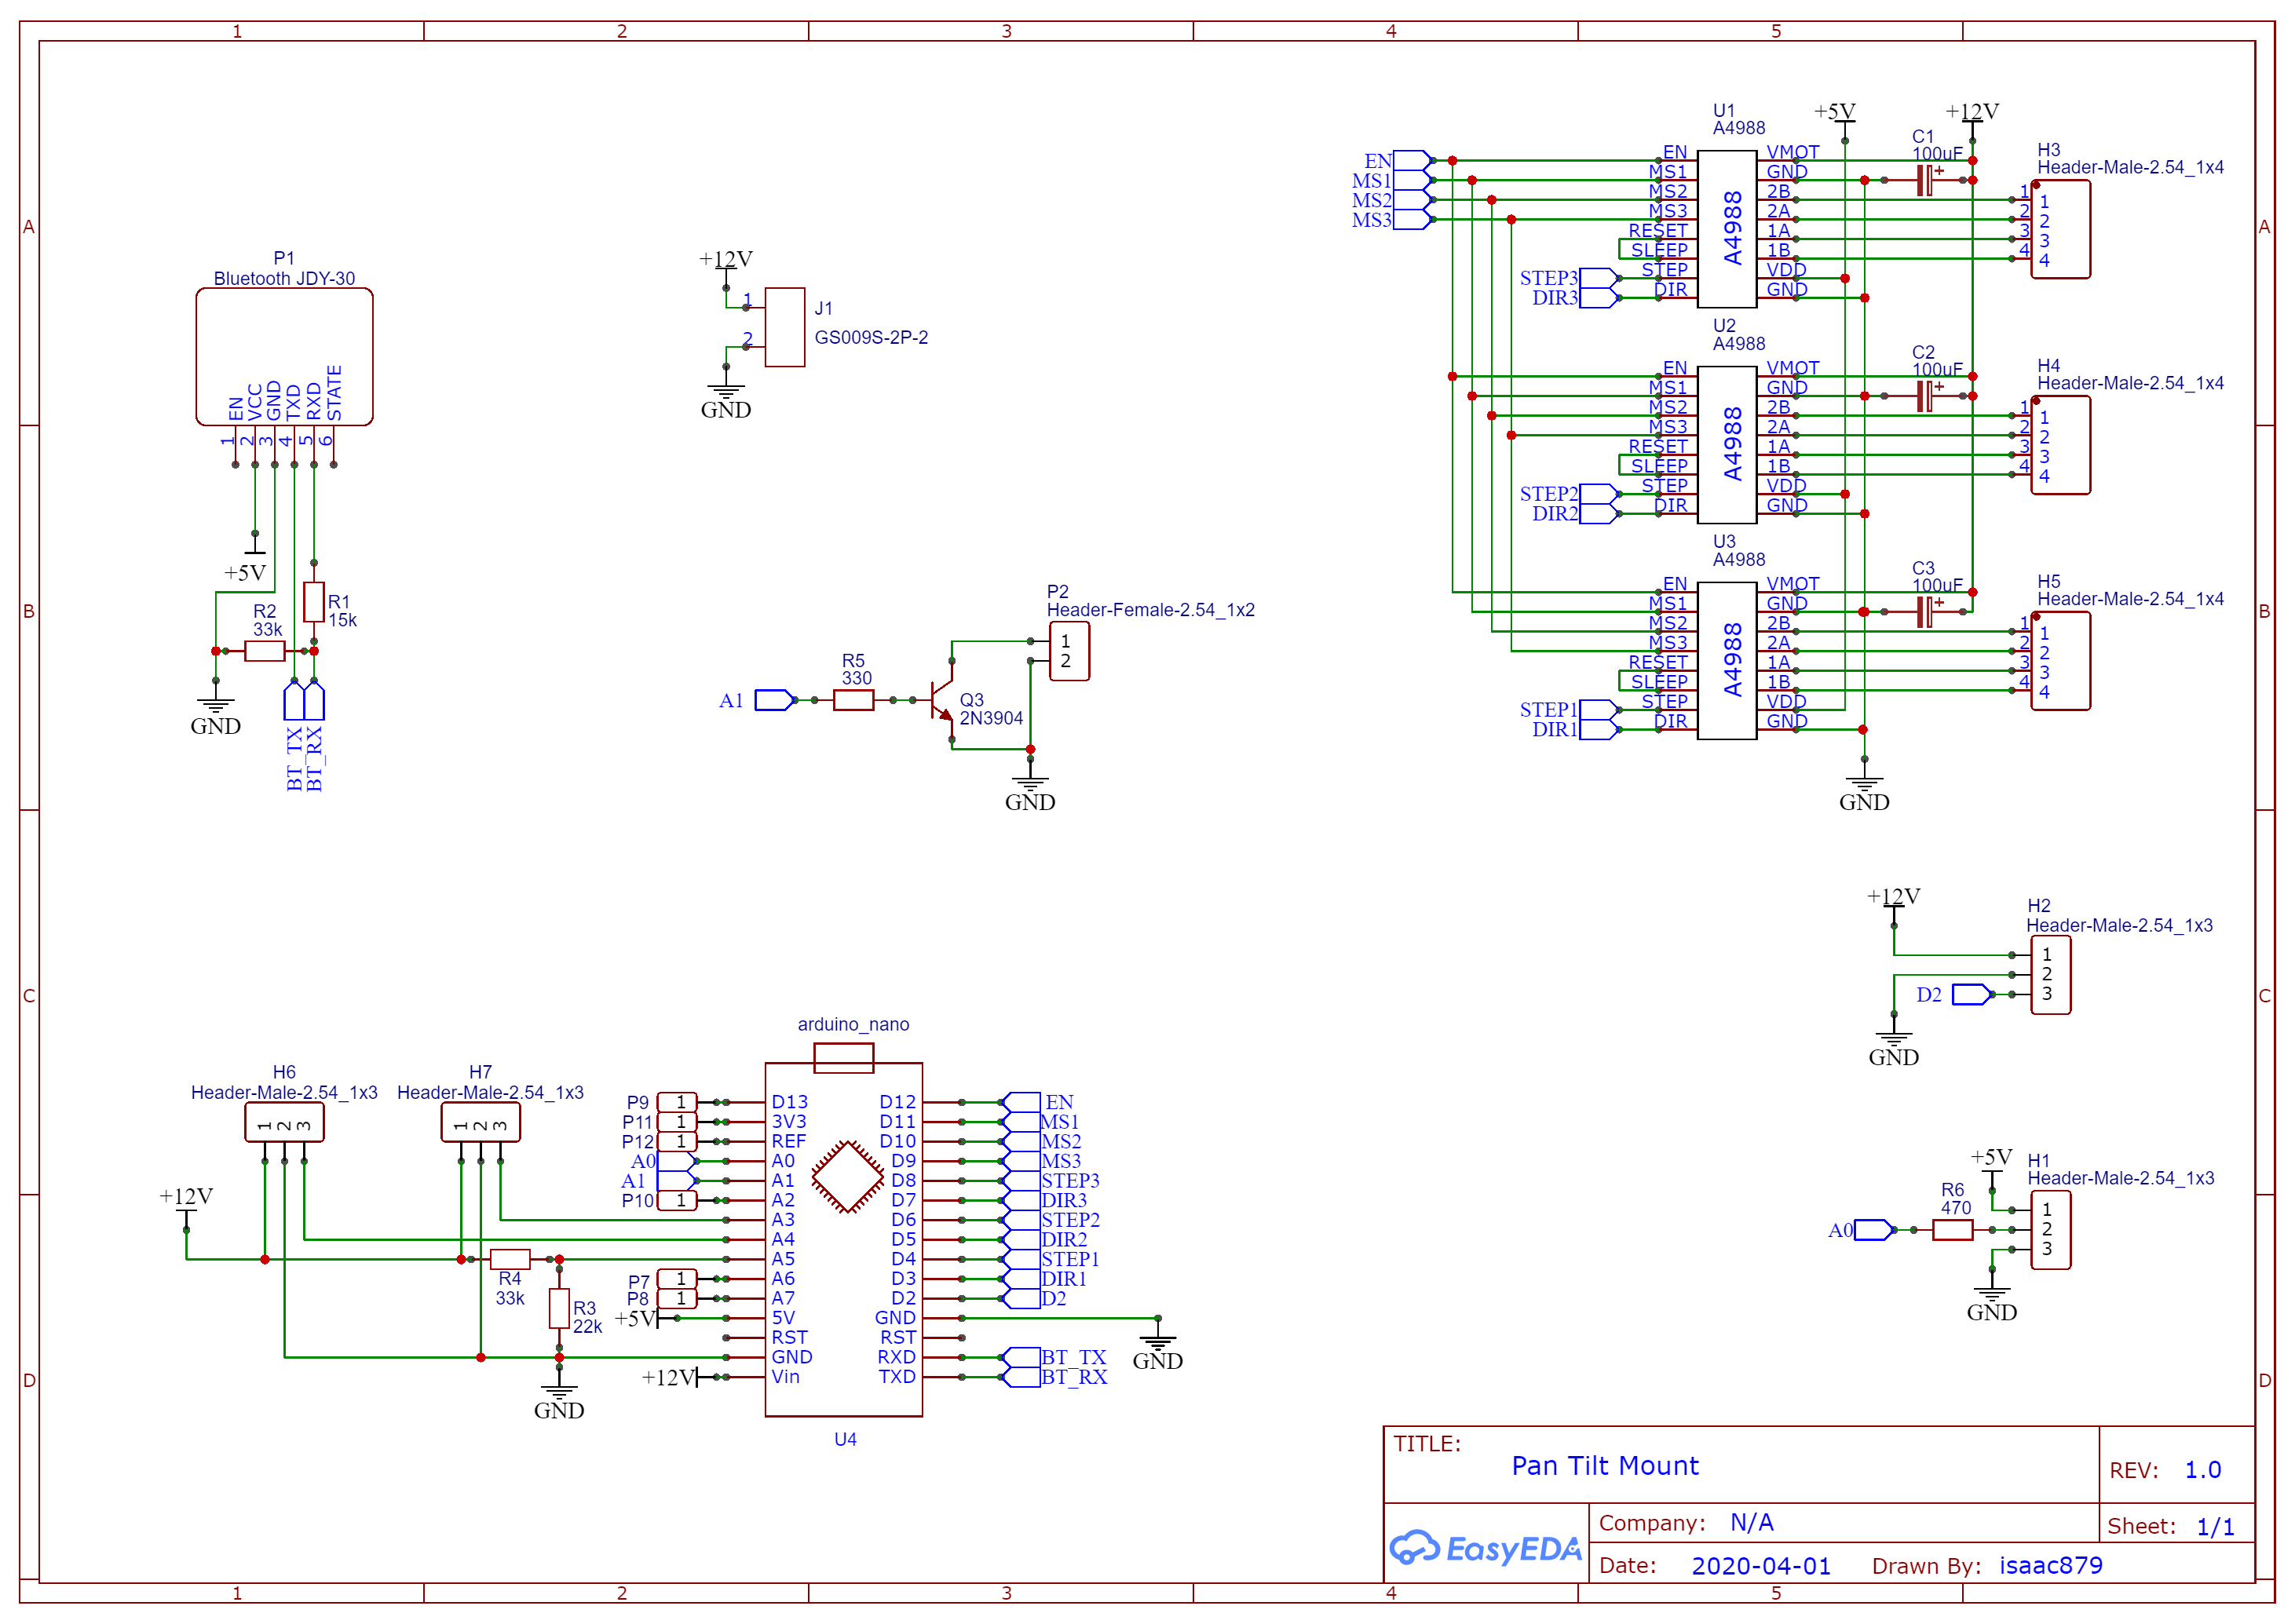Click the STEP2 port on Arduino D6

click(x=1021, y=1220)
